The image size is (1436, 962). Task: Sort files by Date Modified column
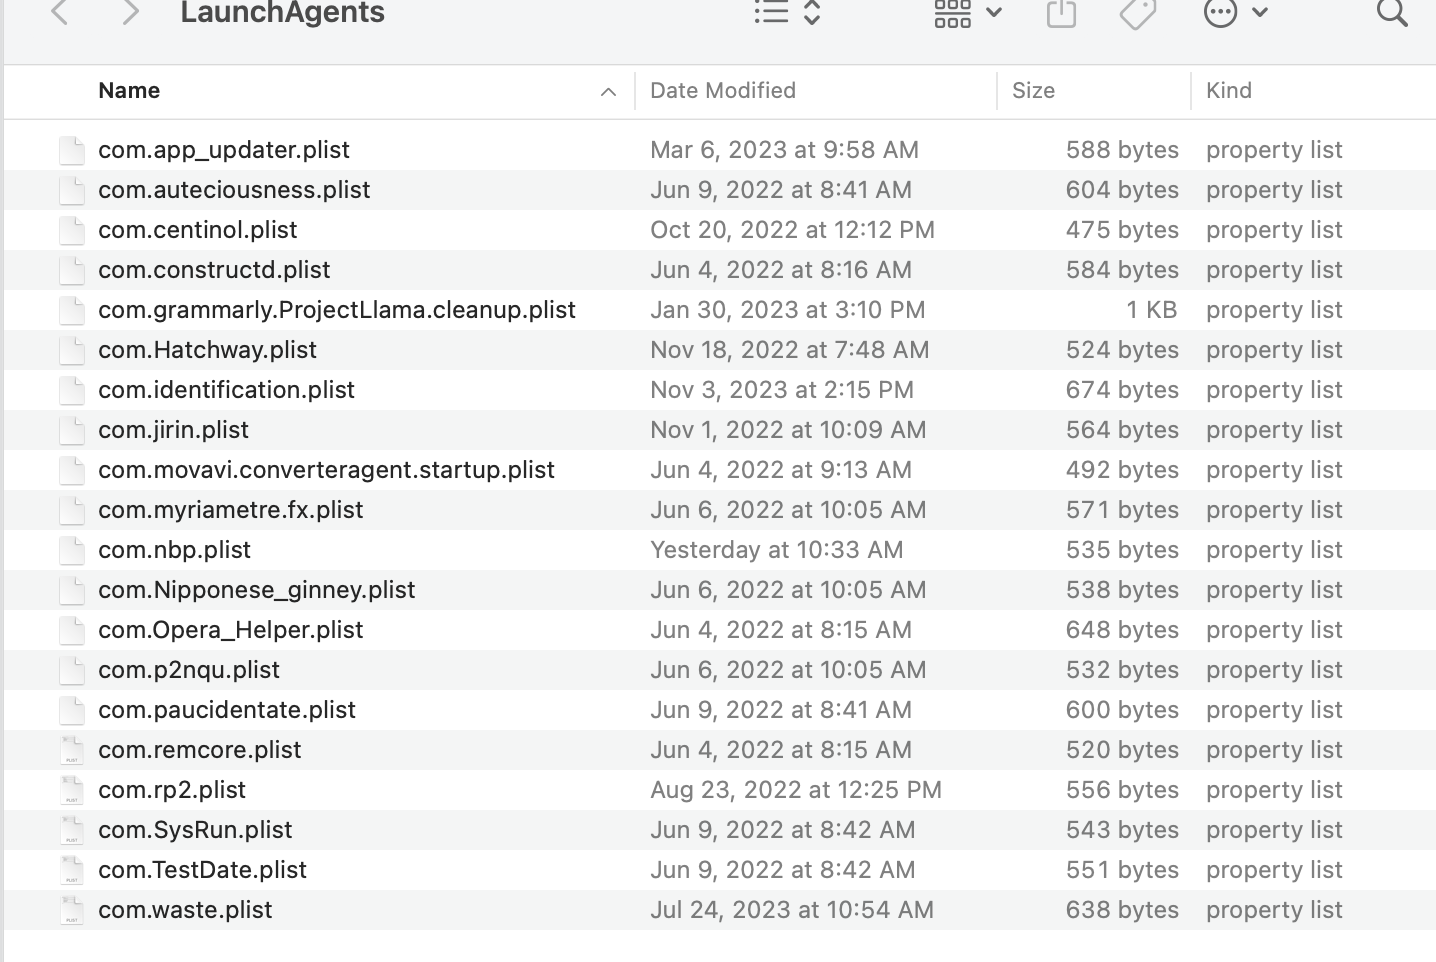[722, 91]
